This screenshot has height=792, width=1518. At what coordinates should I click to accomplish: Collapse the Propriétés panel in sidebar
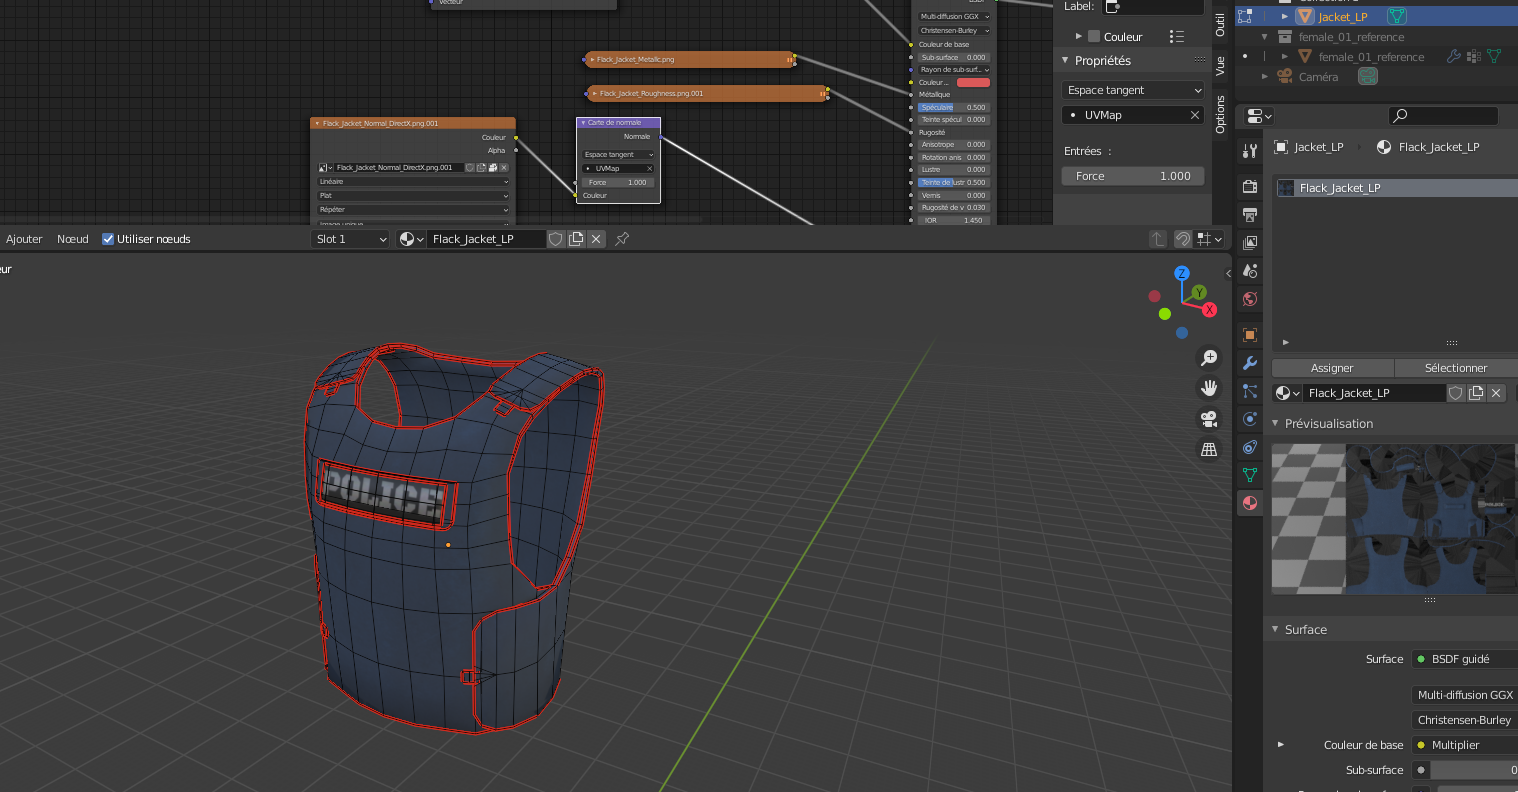point(1066,61)
